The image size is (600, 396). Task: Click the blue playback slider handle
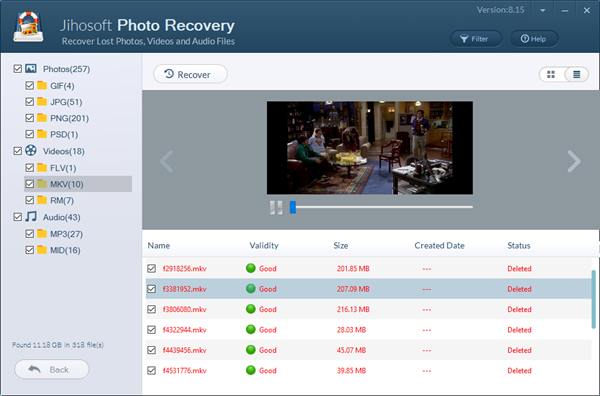(293, 207)
